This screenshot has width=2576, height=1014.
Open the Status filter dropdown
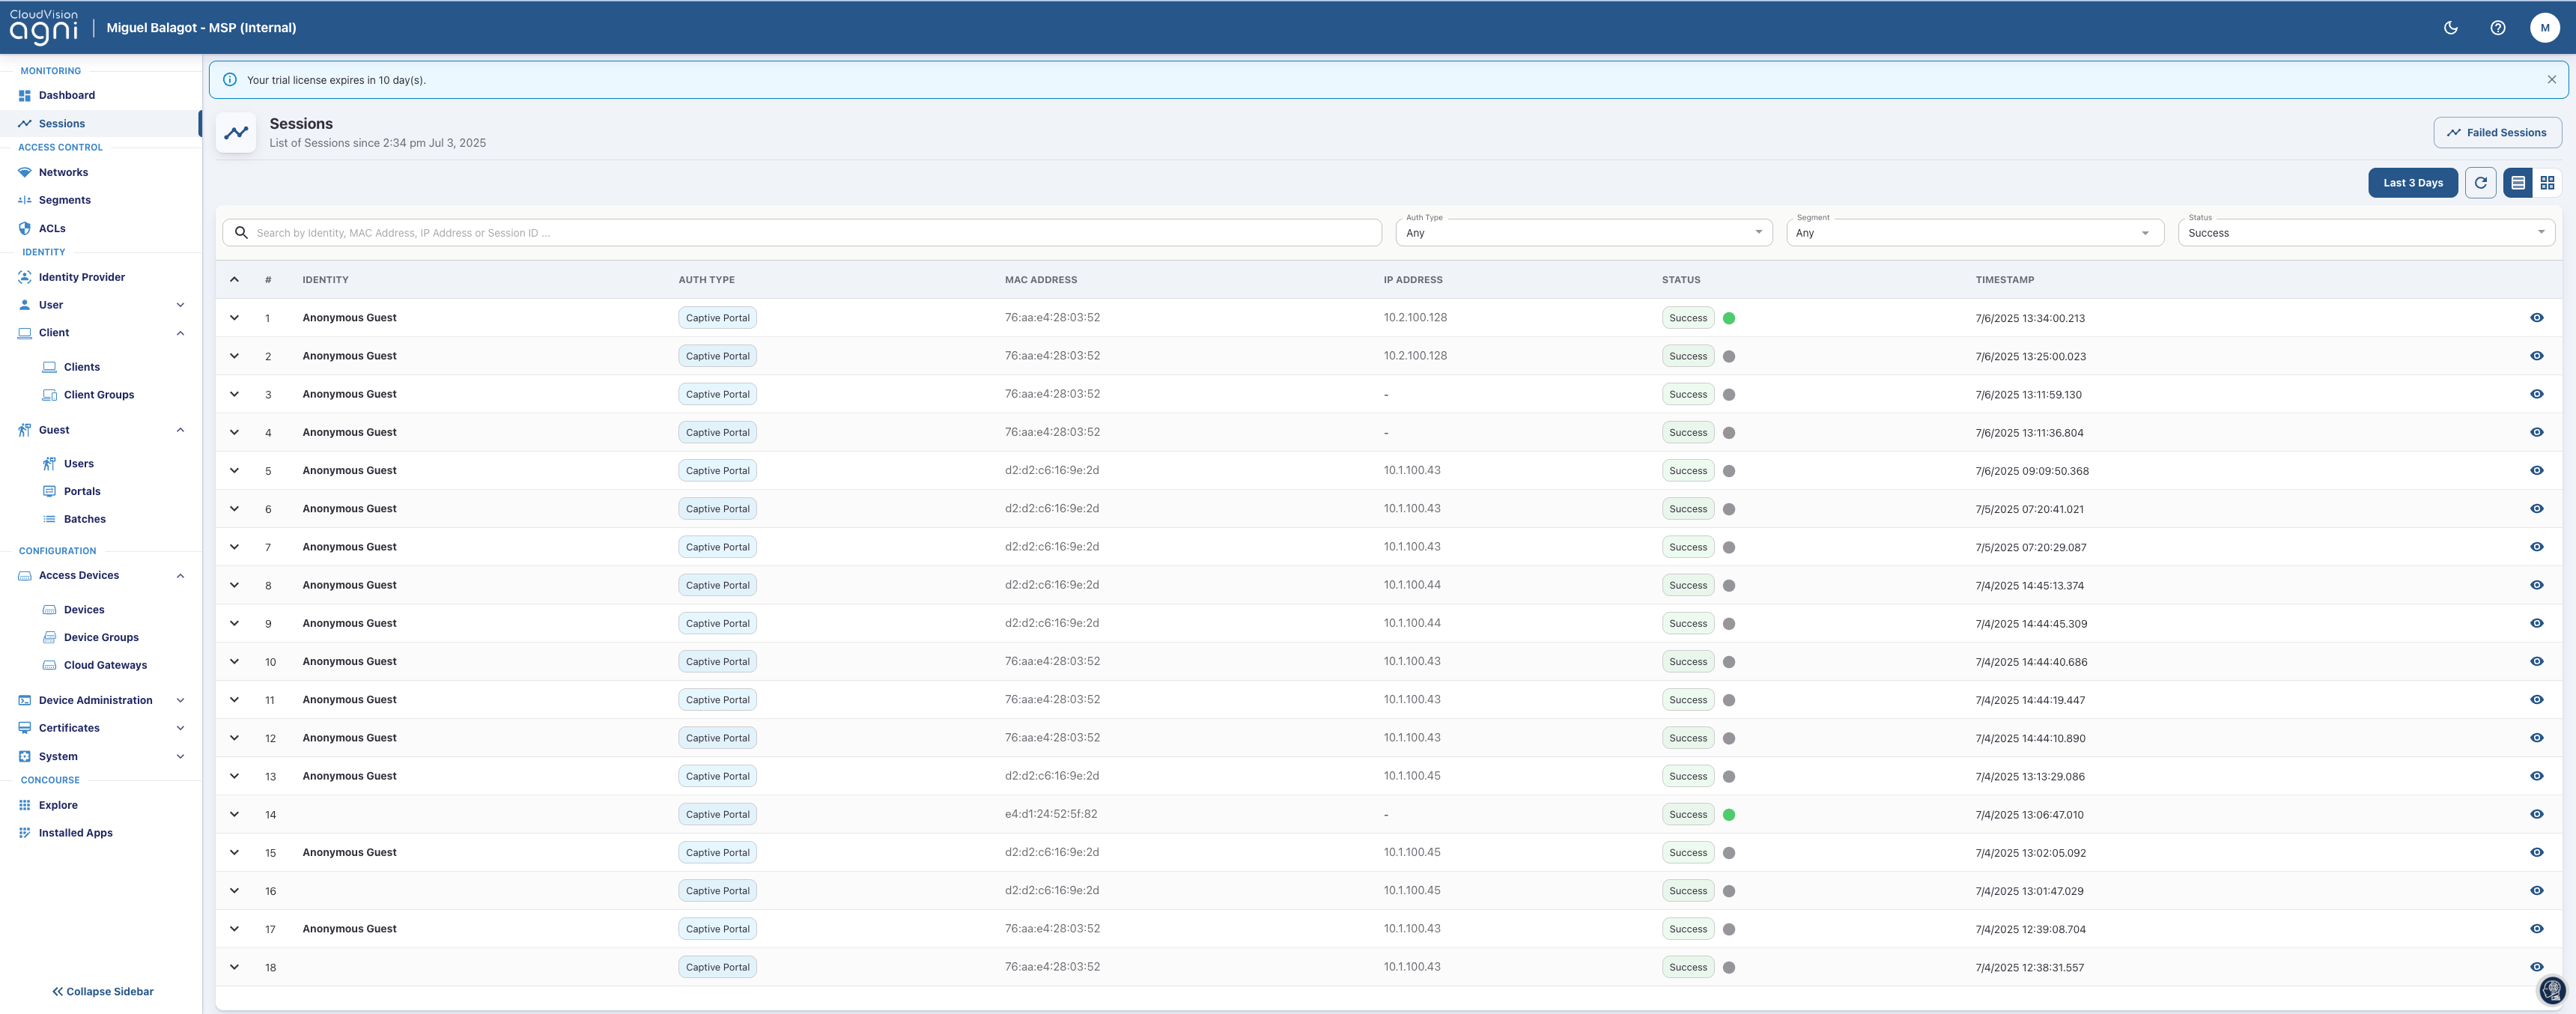point(2365,233)
